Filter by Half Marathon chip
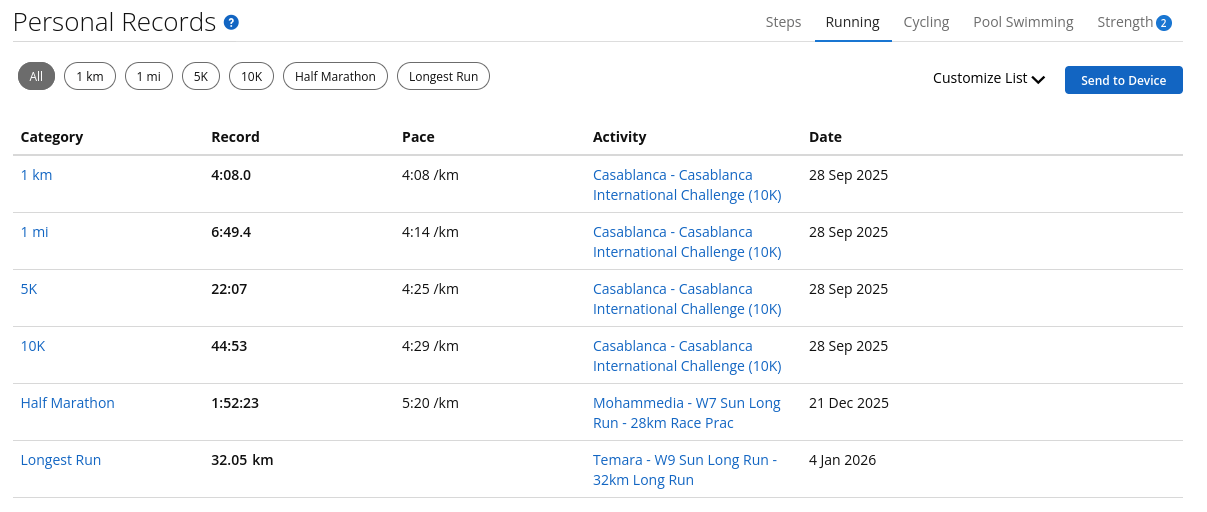Viewport: 1207px width, 512px height. click(x=335, y=77)
